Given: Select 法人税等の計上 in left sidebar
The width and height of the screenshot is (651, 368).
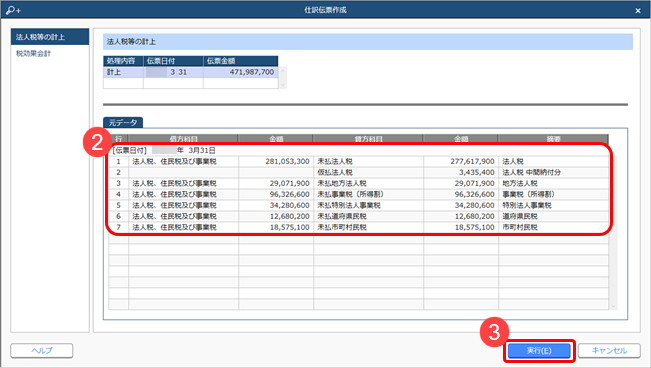Looking at the screenshot, I should click(50, 37).
